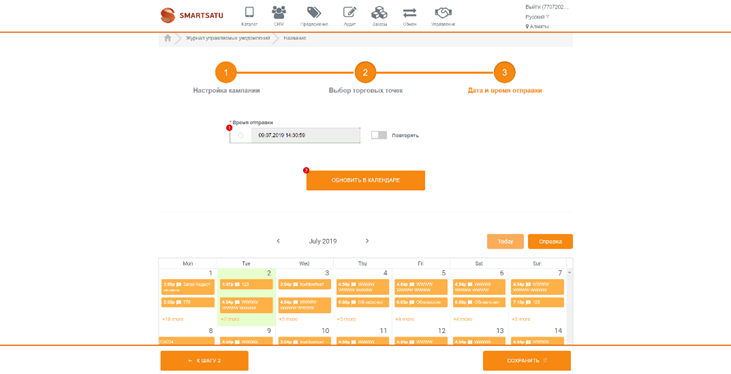Click the Сохранить button
The width and height of the screenshot is (731, 374).
(527, 361)
